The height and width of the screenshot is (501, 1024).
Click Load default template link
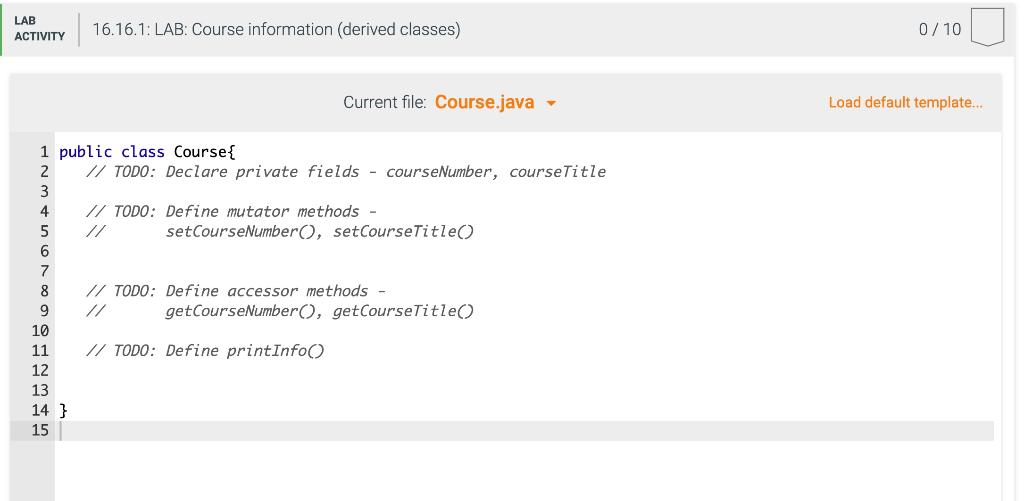click(x=905, y=103)
